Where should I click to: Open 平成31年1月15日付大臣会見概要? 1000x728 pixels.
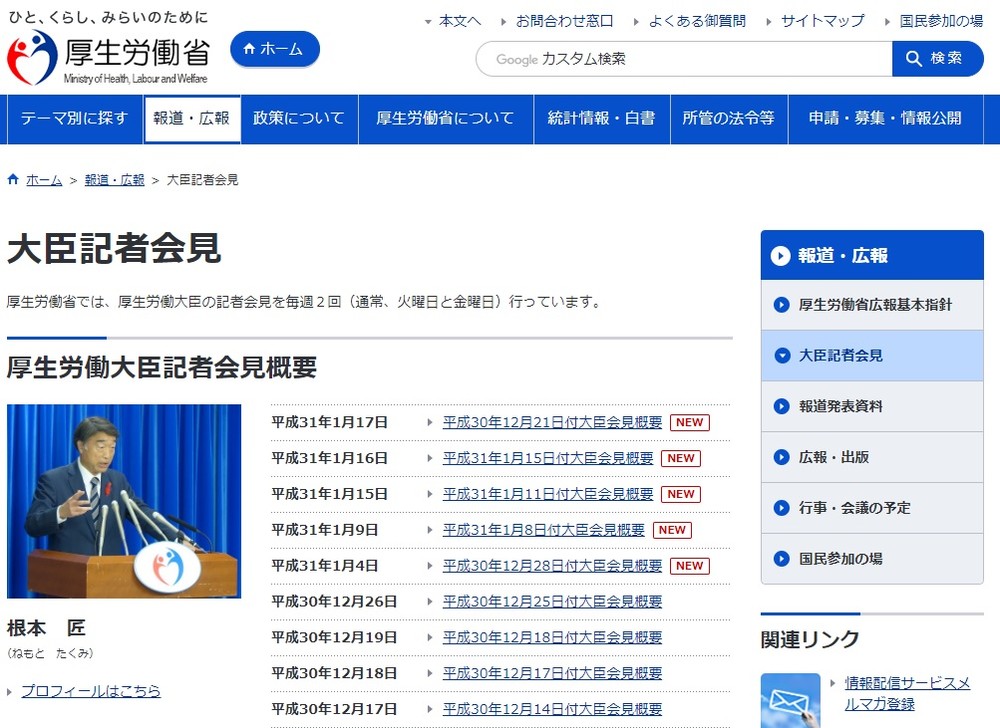(x=549, y=458)
